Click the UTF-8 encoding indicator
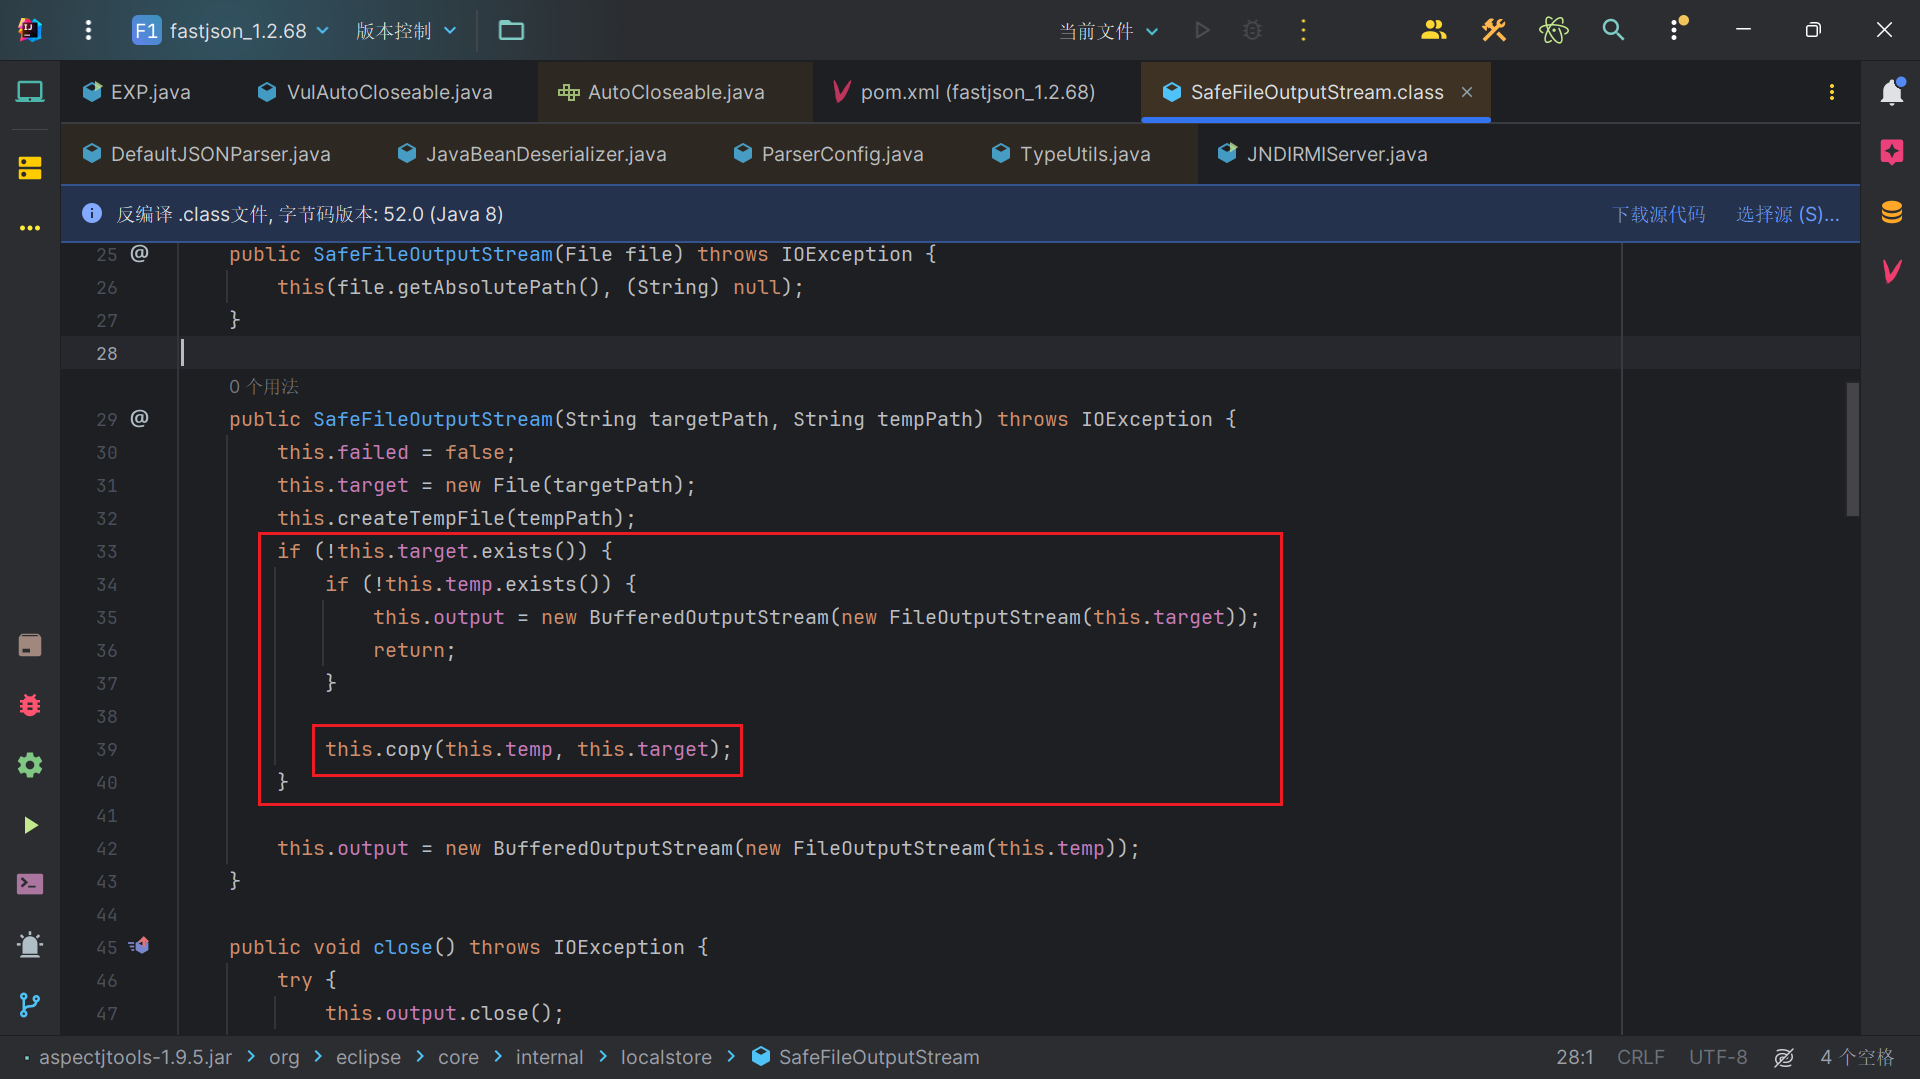This screenshot has height=1079, width=1920. click(1718, 1057)
